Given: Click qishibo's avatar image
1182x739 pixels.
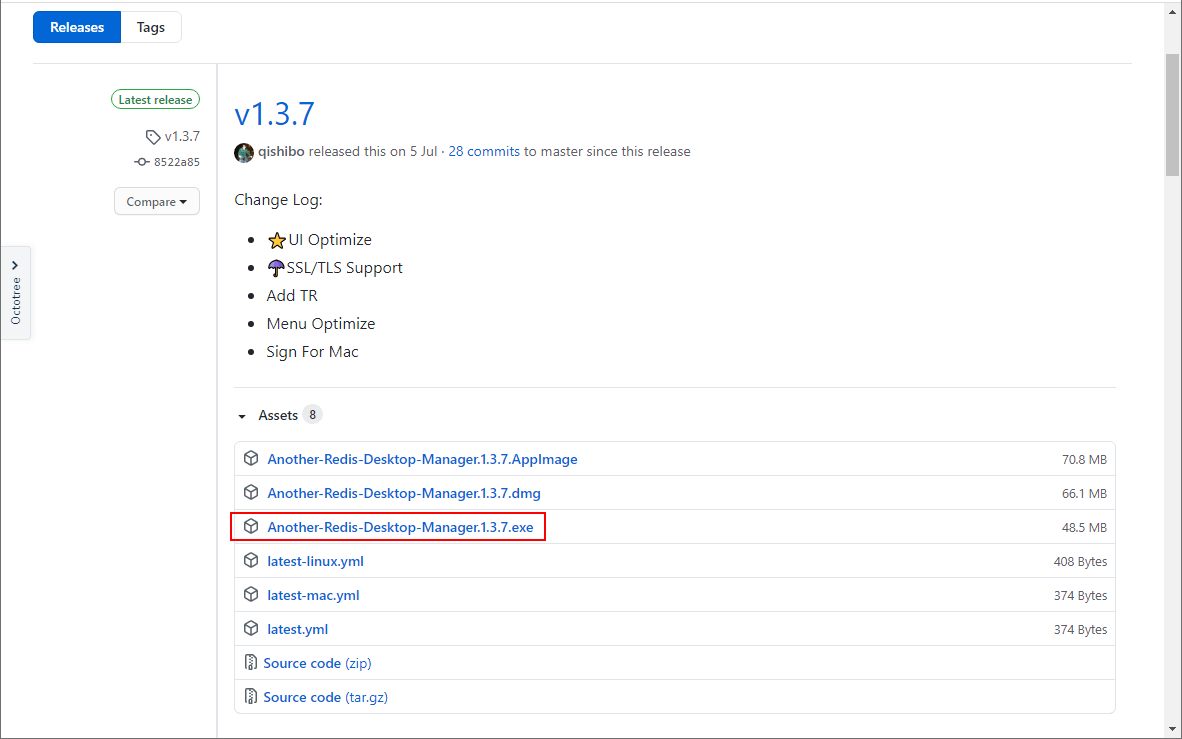Looking at the screenshot, I should (243, 152).
